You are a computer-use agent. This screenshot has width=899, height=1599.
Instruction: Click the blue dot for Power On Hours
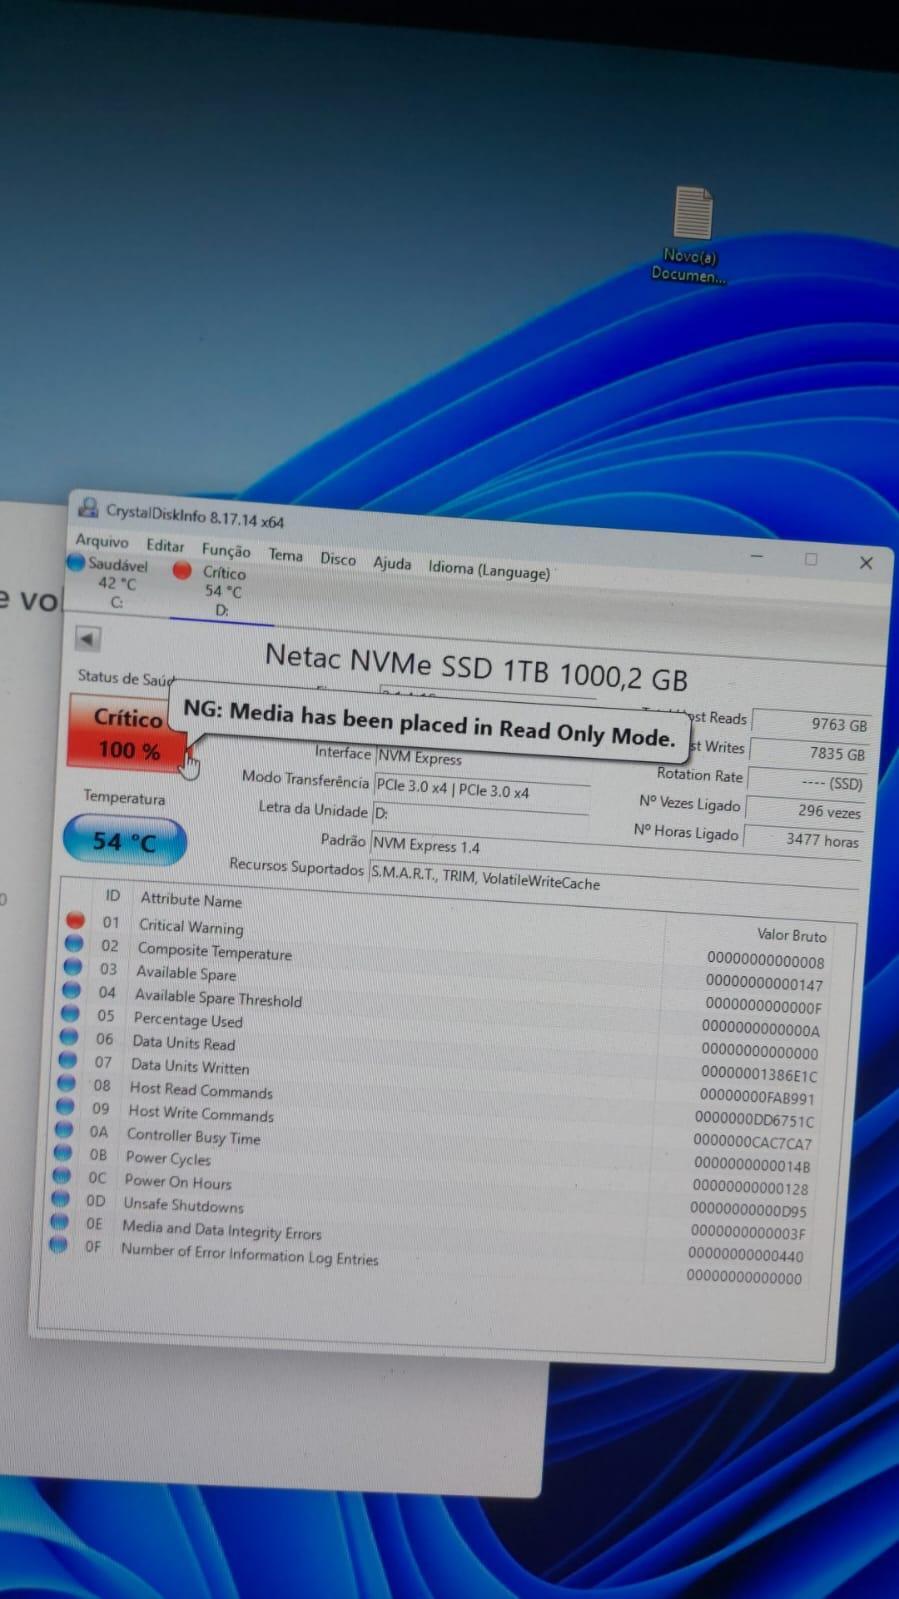[62, 1175]
